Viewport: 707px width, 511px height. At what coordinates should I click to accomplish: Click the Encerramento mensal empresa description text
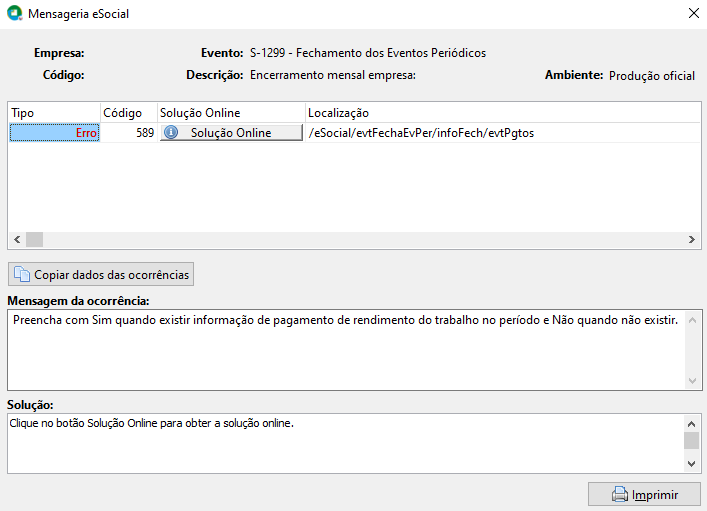pos(333,75)
